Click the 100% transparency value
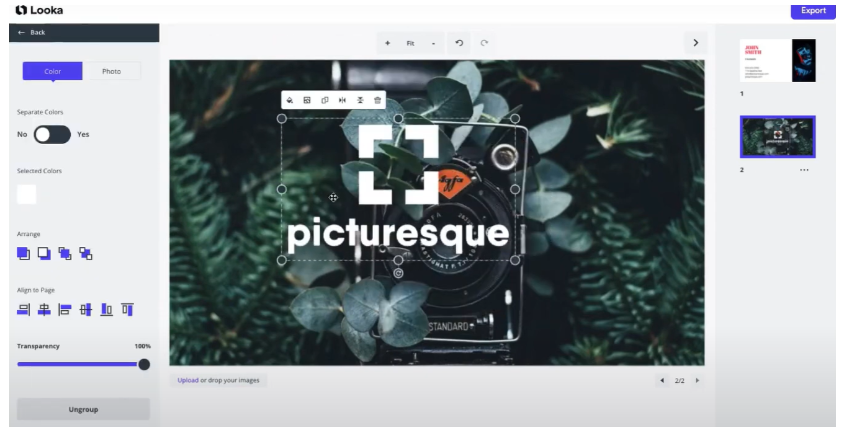 (142, 346)
